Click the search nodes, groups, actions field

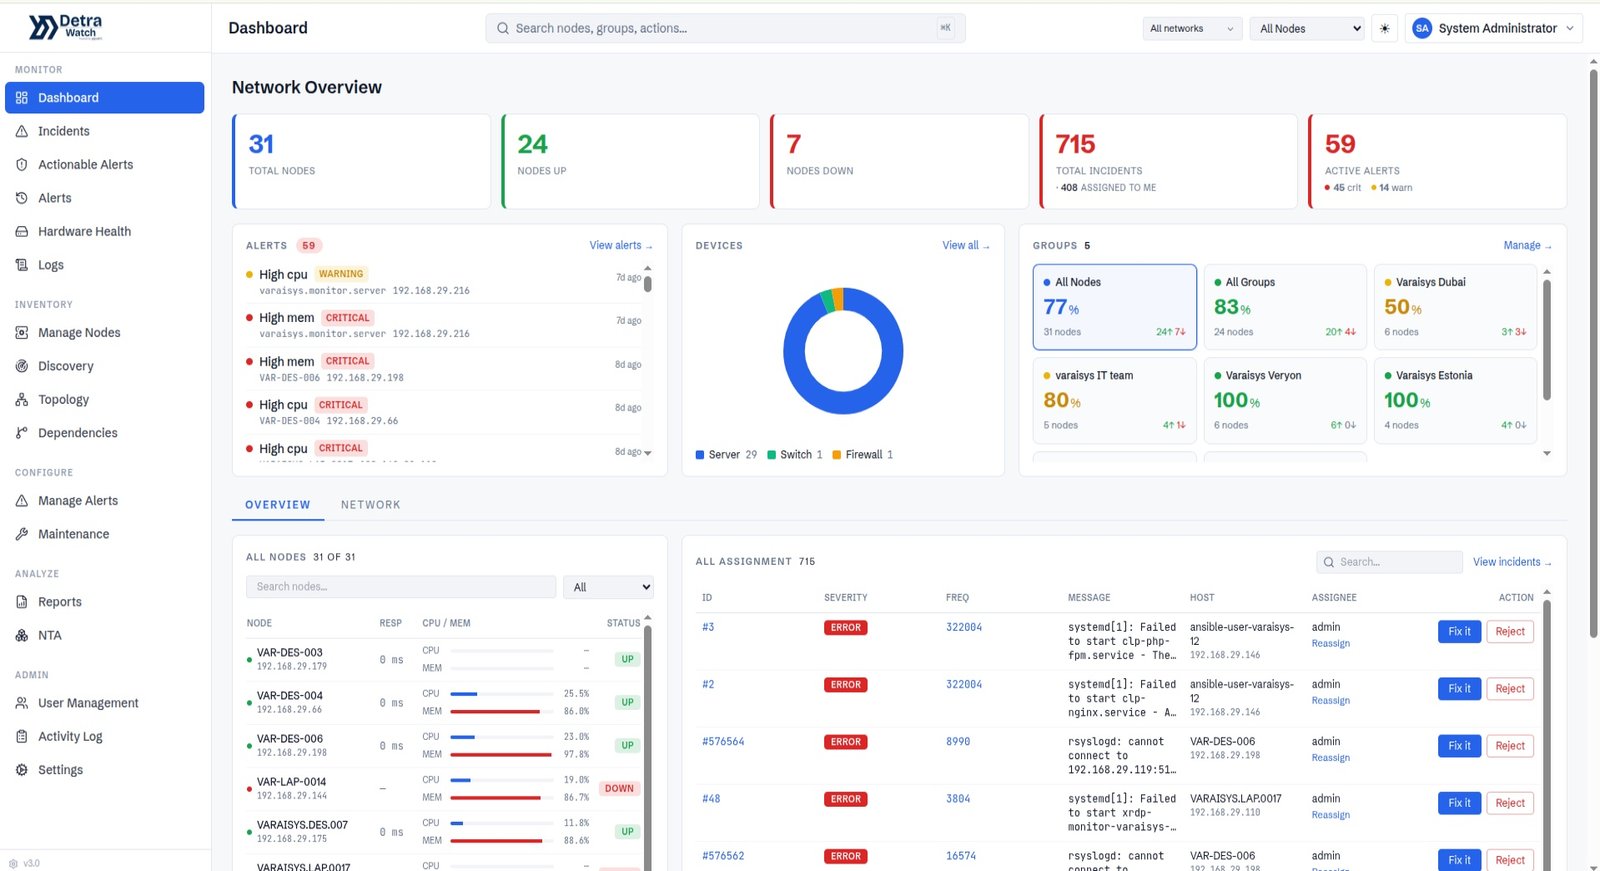725,28
